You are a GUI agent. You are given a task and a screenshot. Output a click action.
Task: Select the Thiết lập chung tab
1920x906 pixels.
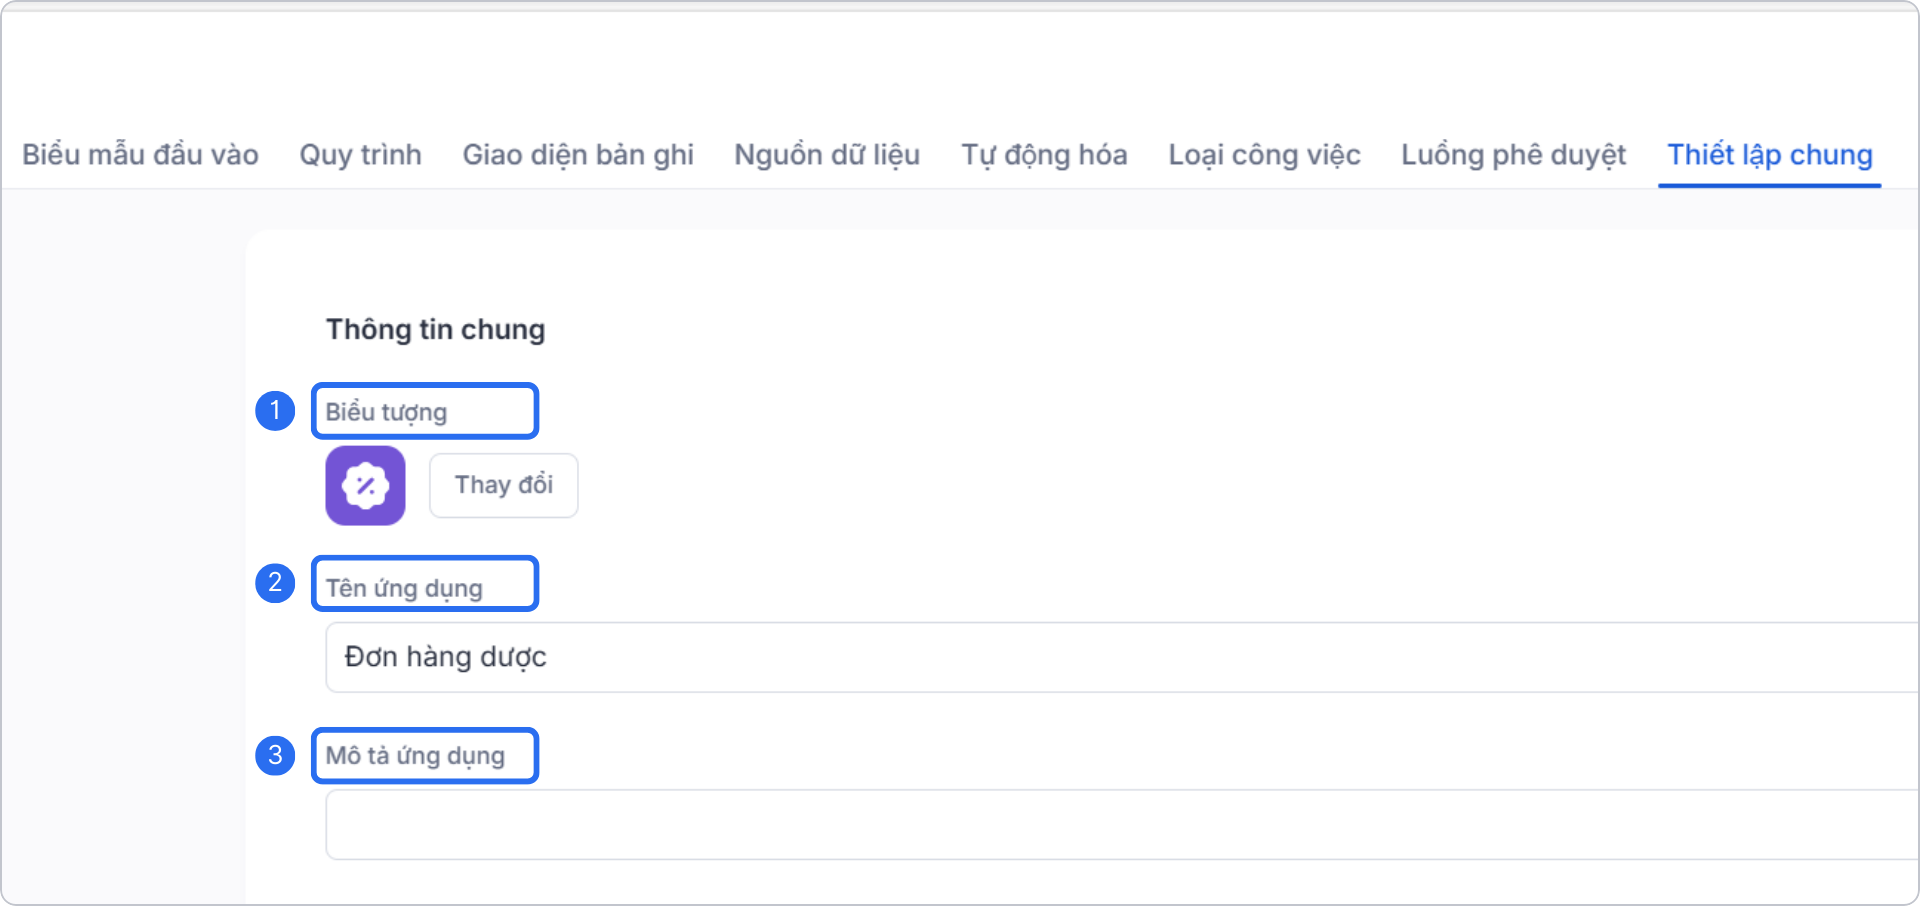pyautogui.click(x=1770, y=155)
